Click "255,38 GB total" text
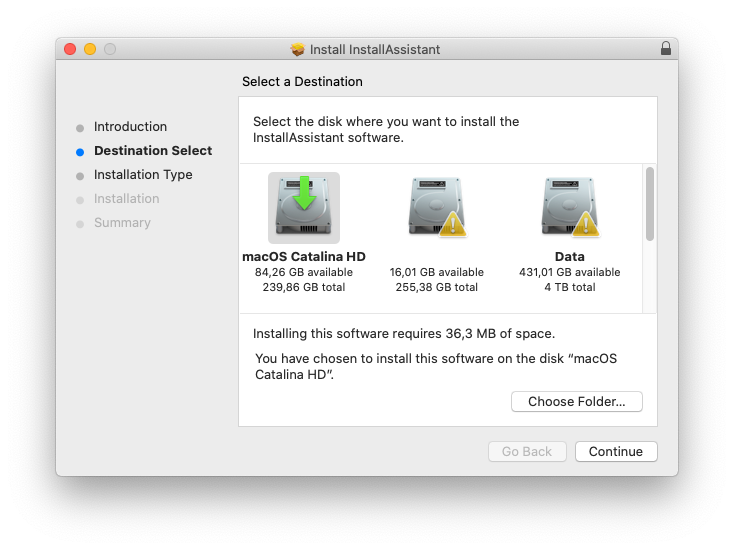Viewport: 734px width, 550px height. [x=437, y=287]
